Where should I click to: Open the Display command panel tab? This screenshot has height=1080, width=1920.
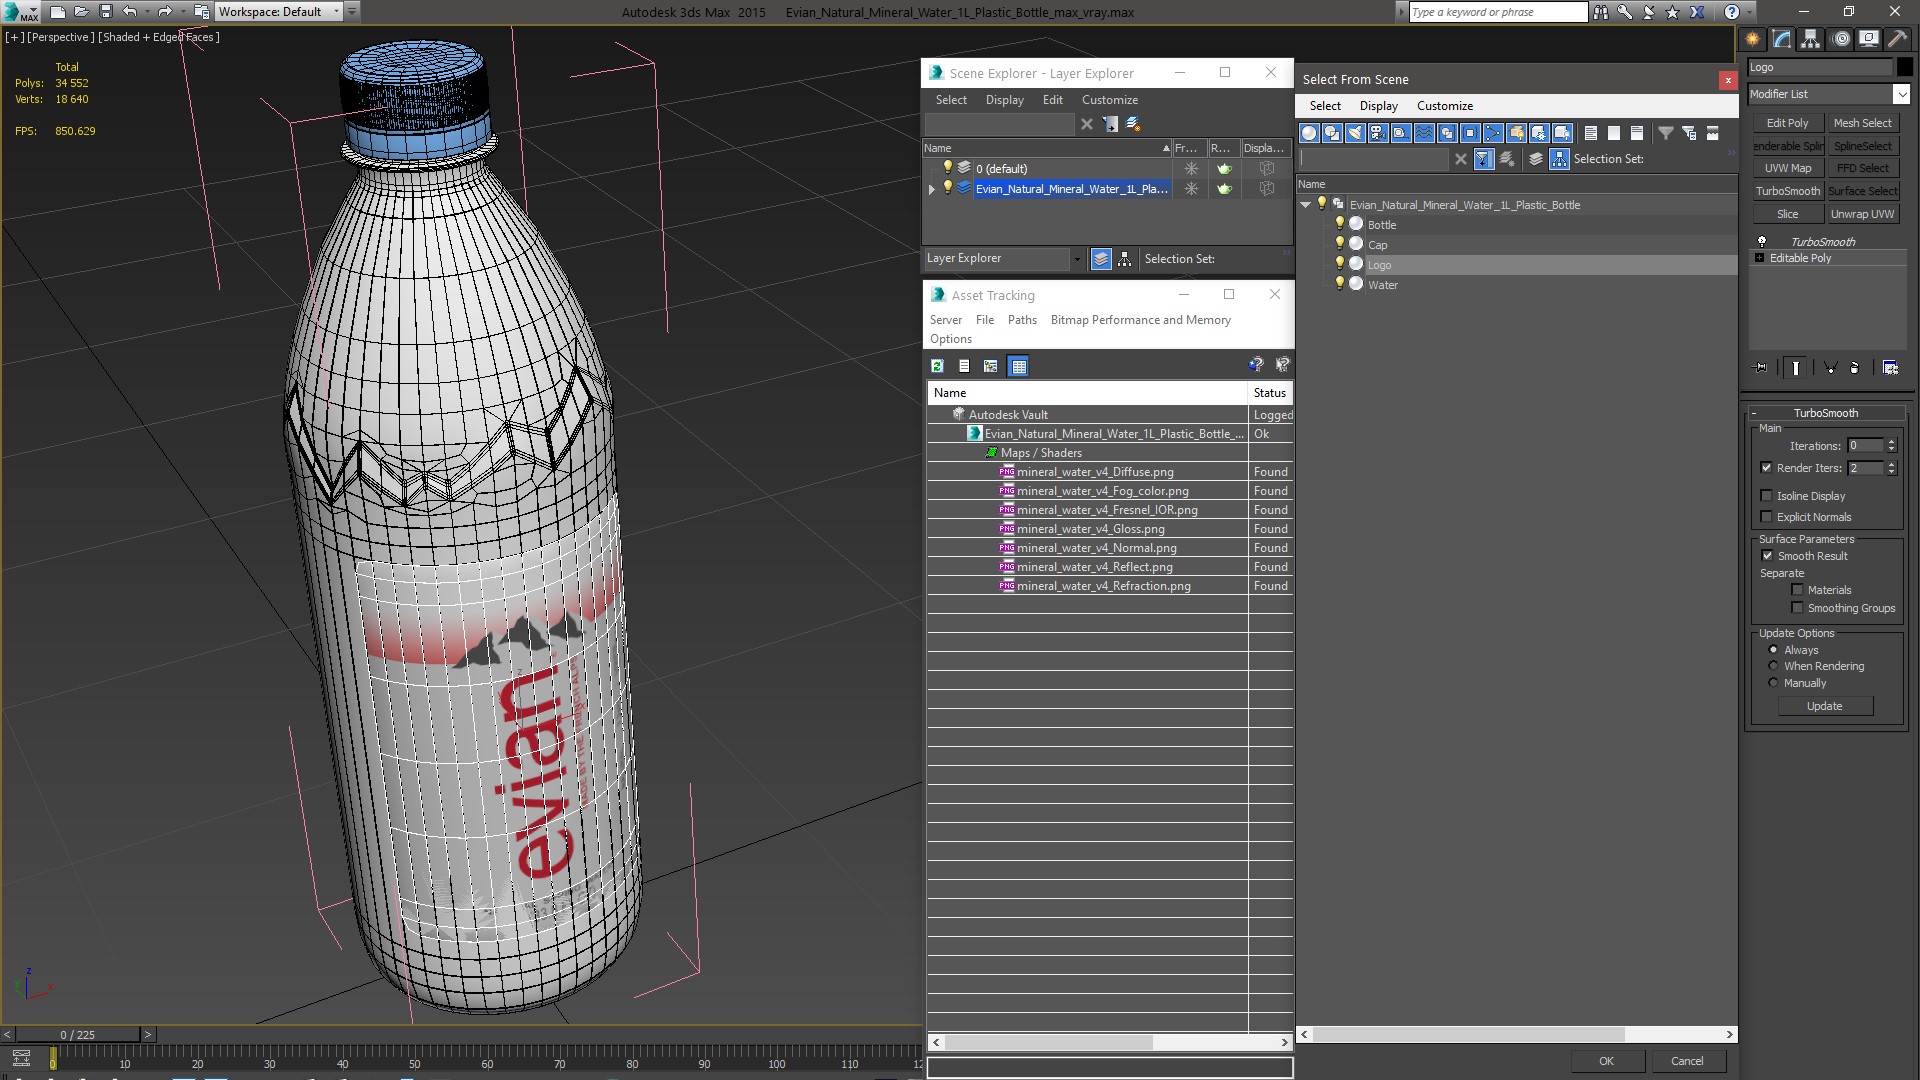click(x=1869, y=39)
